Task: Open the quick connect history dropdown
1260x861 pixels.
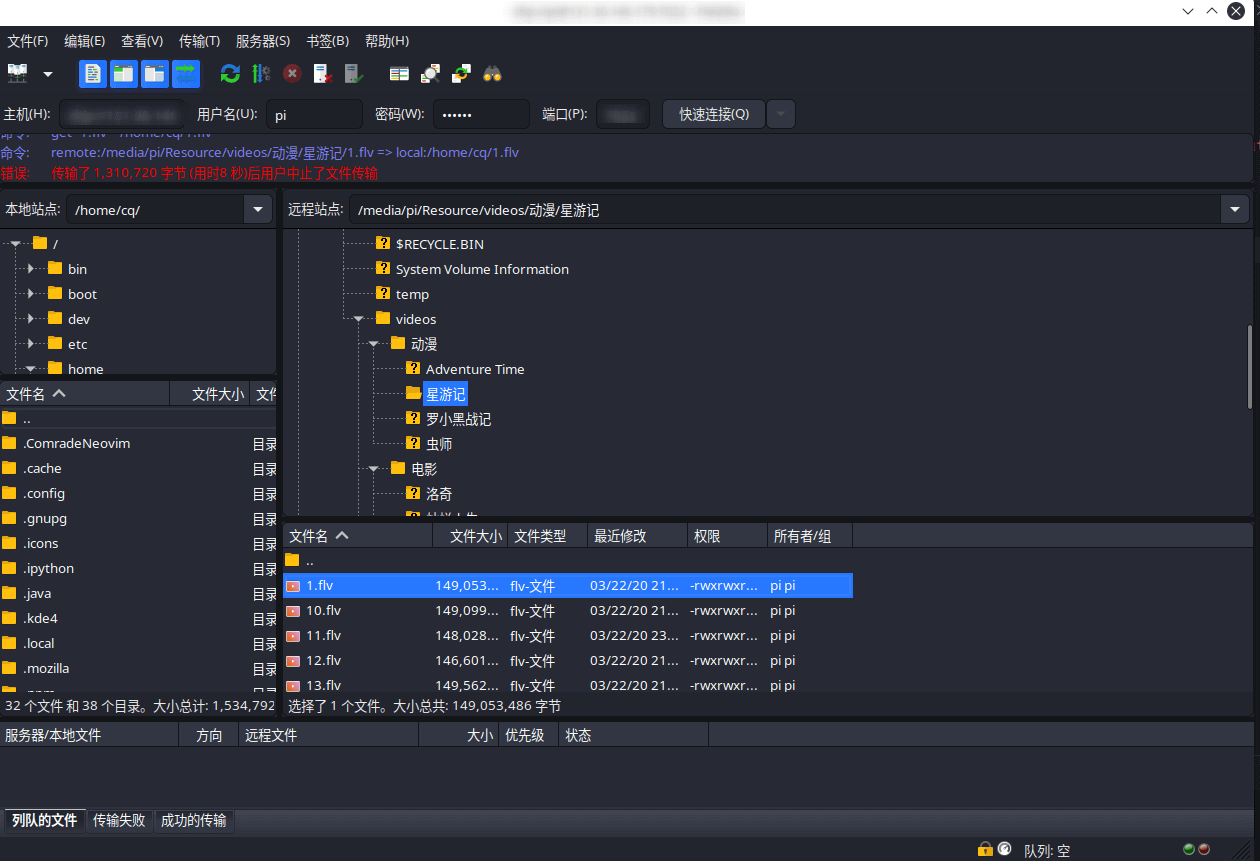Action: [x=781, y=114]
